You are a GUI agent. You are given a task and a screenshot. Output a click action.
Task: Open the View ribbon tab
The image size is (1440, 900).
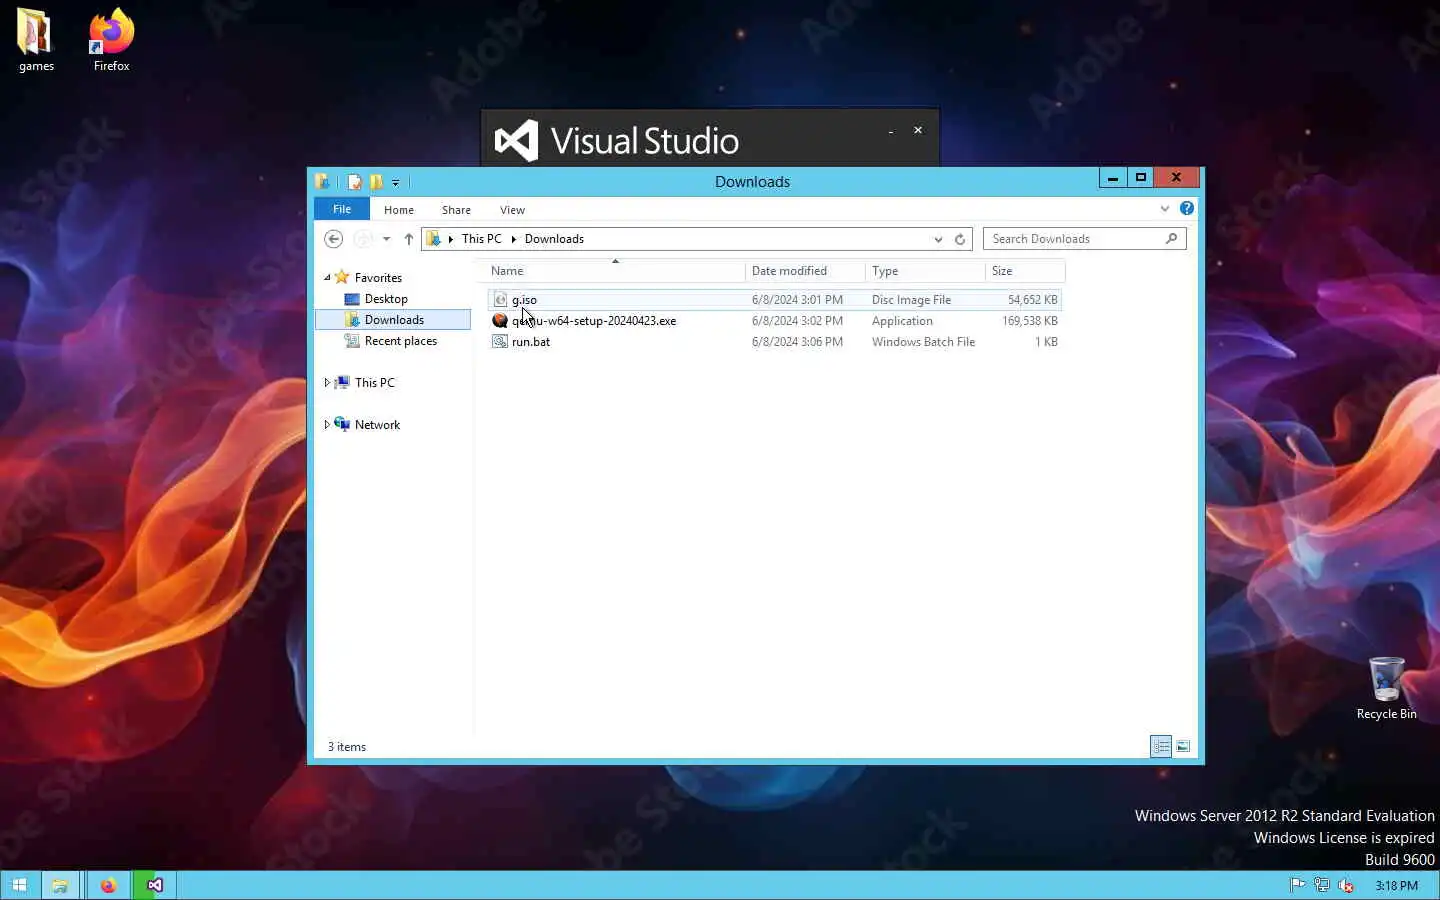(x=512, y=210)
